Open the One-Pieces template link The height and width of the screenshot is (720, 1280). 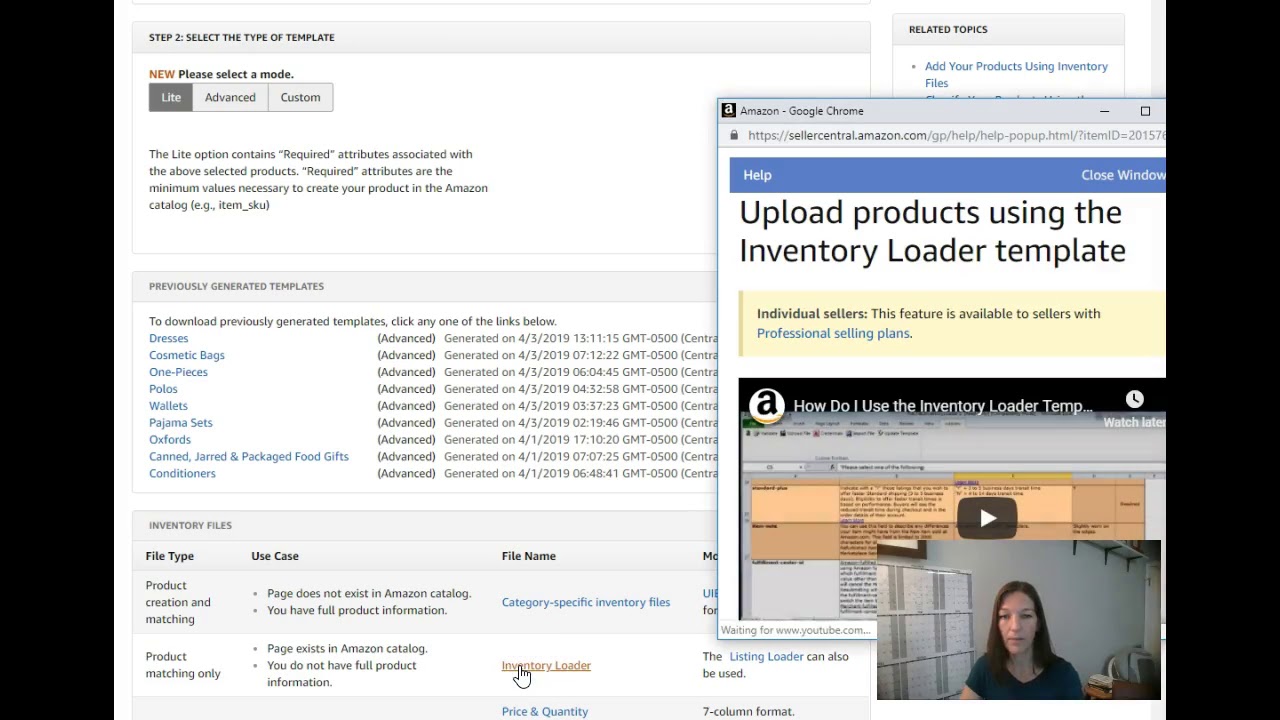[178, 372]
